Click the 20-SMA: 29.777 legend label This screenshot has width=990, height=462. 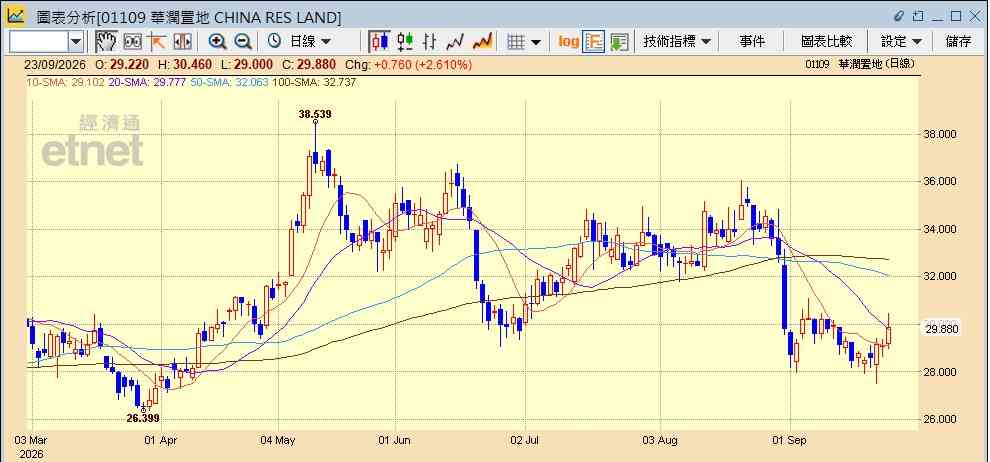pyautogui.click(x=147, y=82)
